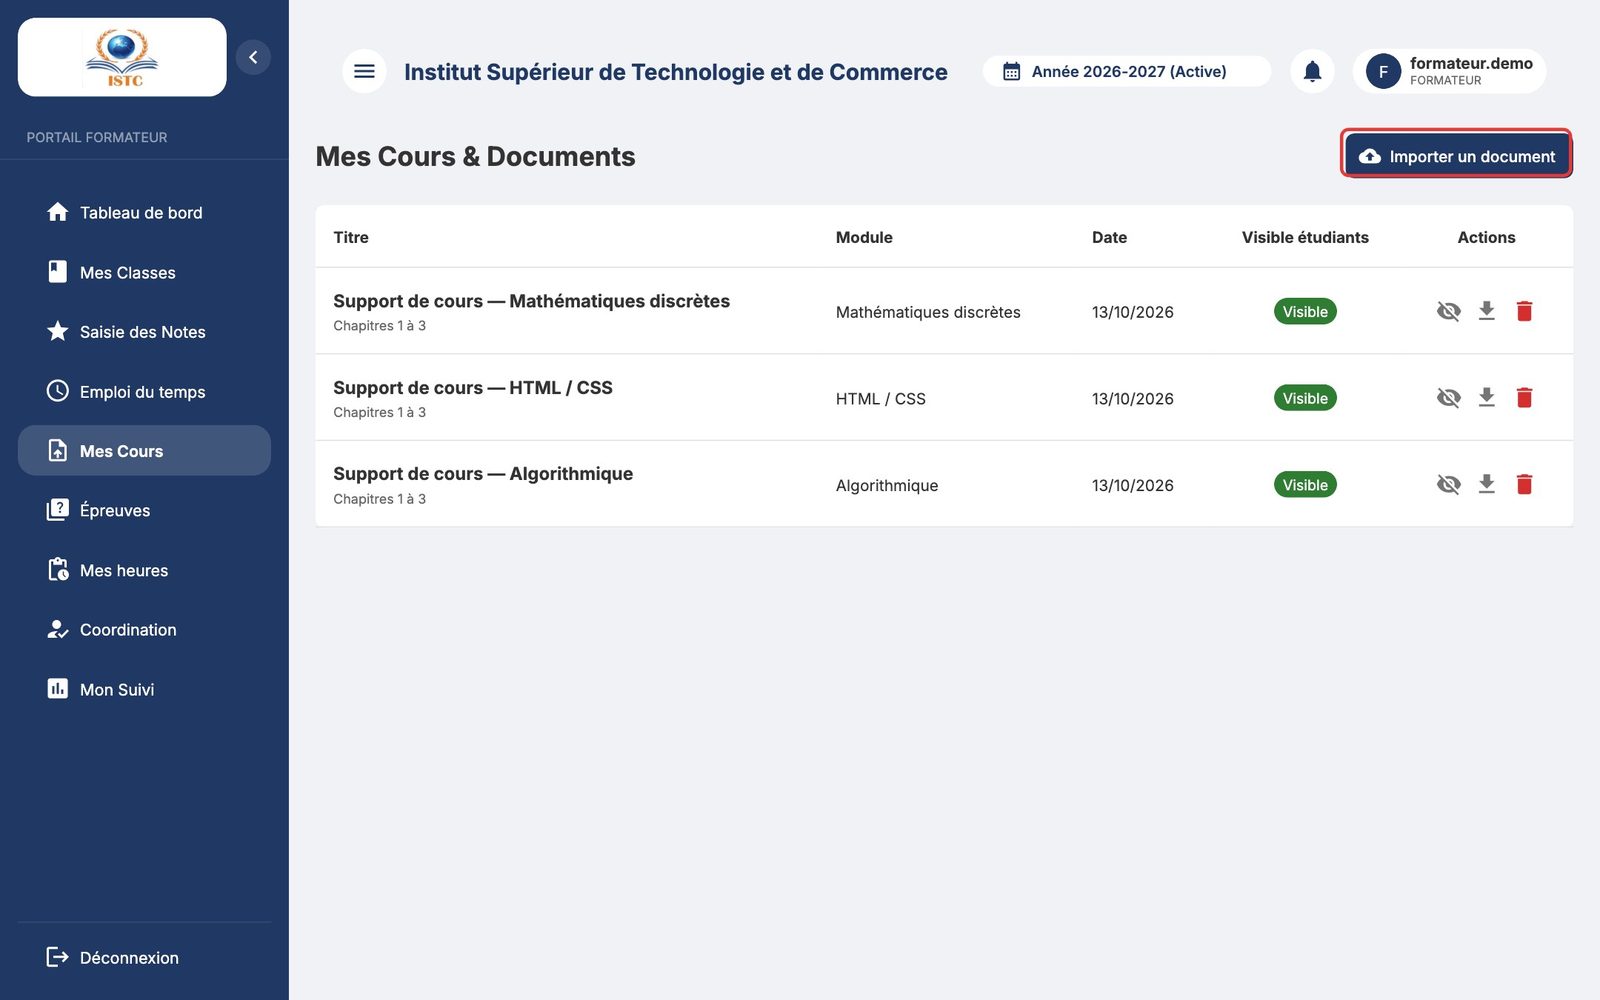Image resolution: width=1600 pixels, height=1000 pixels.
Task: Click Visible badge for HTML / CSS row
Action: (1305, 398)
